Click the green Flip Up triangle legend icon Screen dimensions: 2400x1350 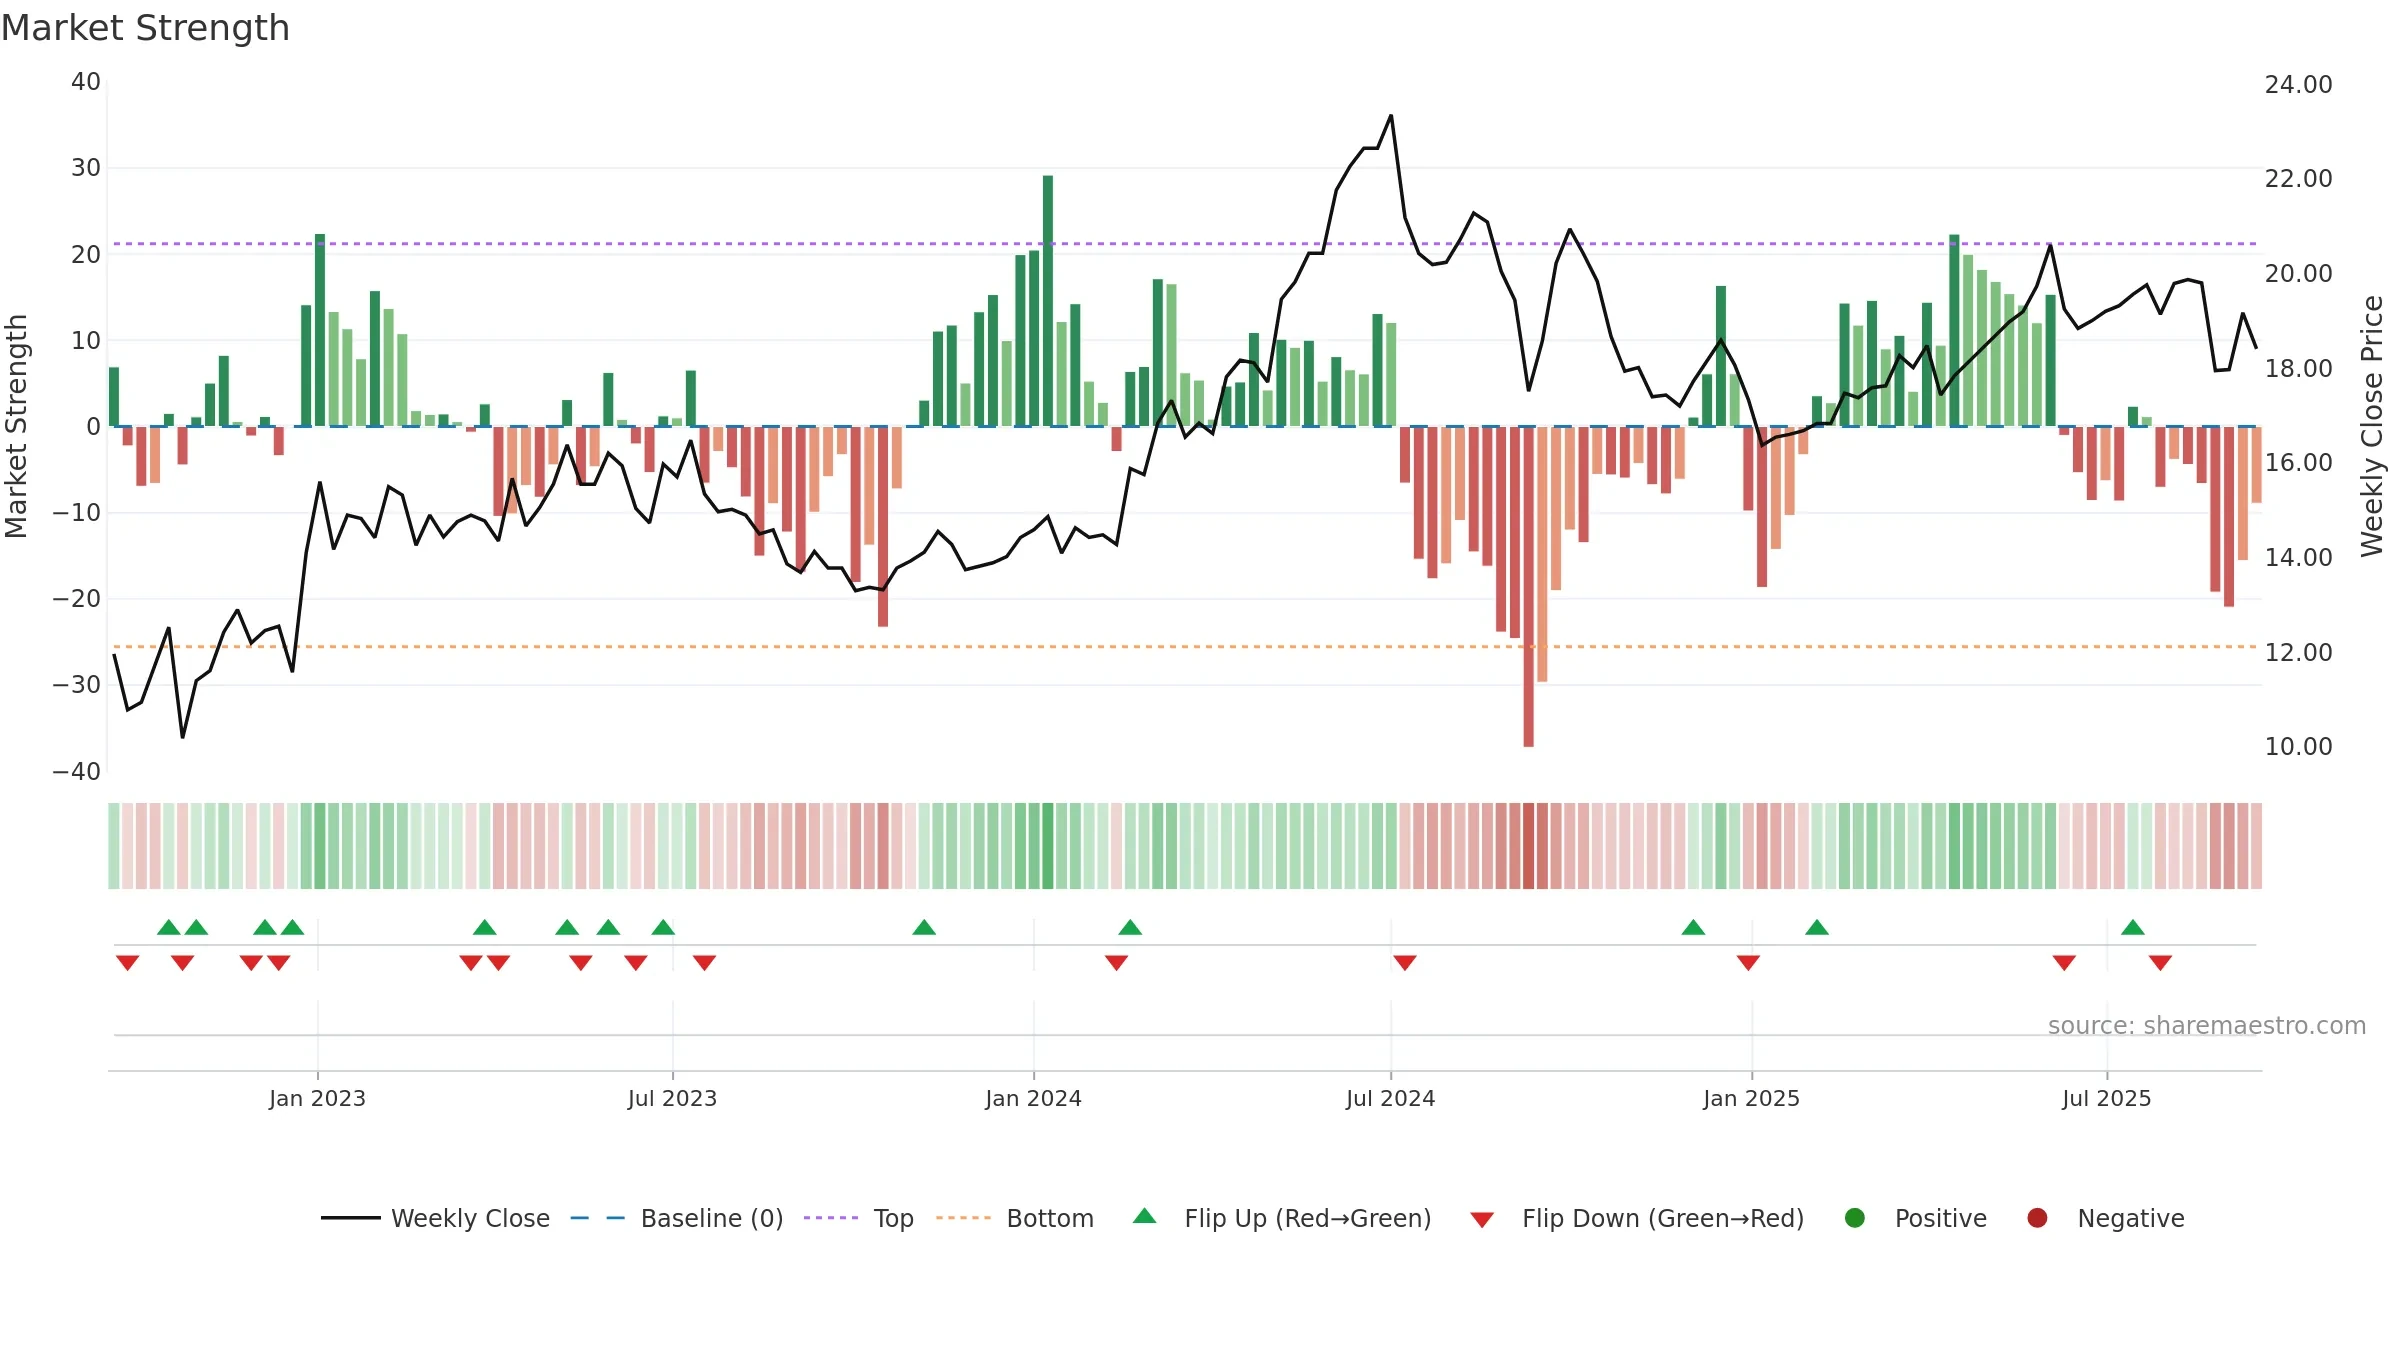(x=1144, y=1216)
